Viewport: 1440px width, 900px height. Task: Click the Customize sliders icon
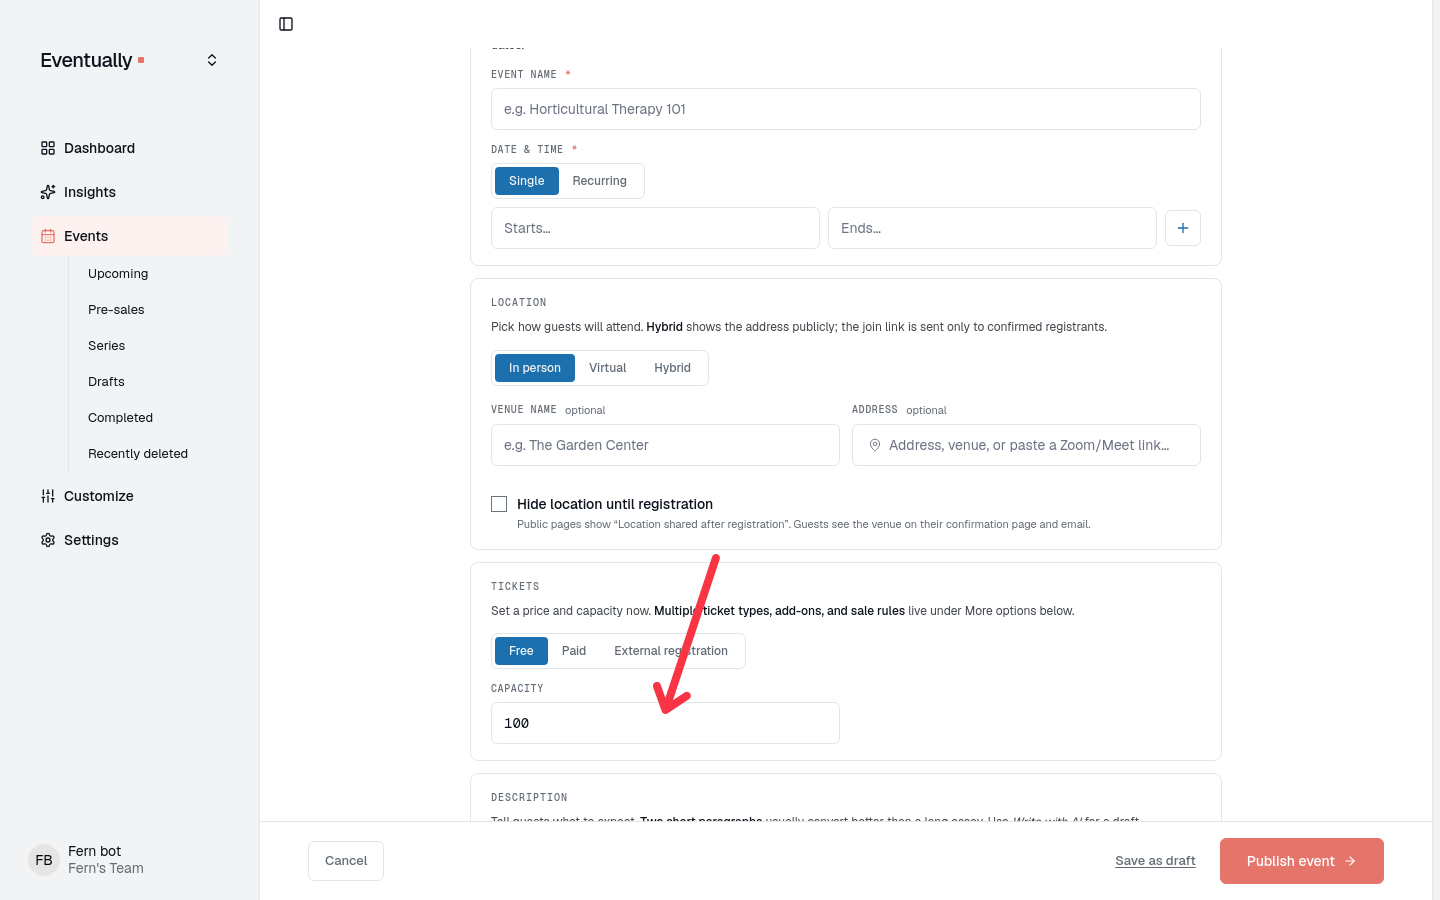[x=48, y=496]
